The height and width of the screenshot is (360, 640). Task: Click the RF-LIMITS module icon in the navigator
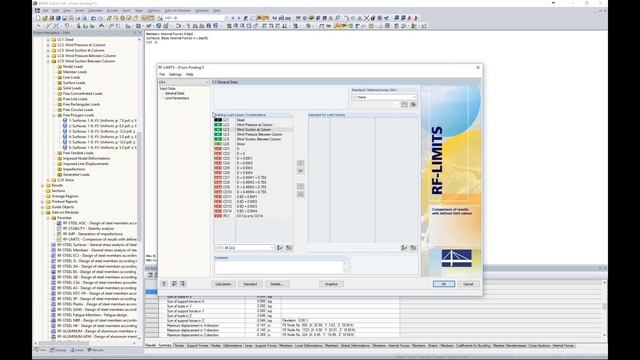(x=59, y=239)
